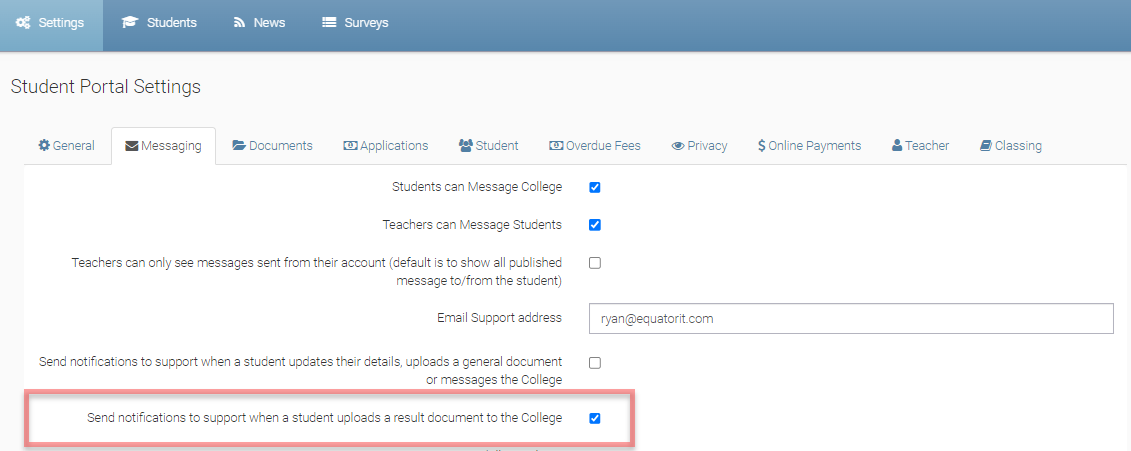1131x451 pixels.
Task: Uncheck Students can Message College
Action: click(x=595, y=187)
